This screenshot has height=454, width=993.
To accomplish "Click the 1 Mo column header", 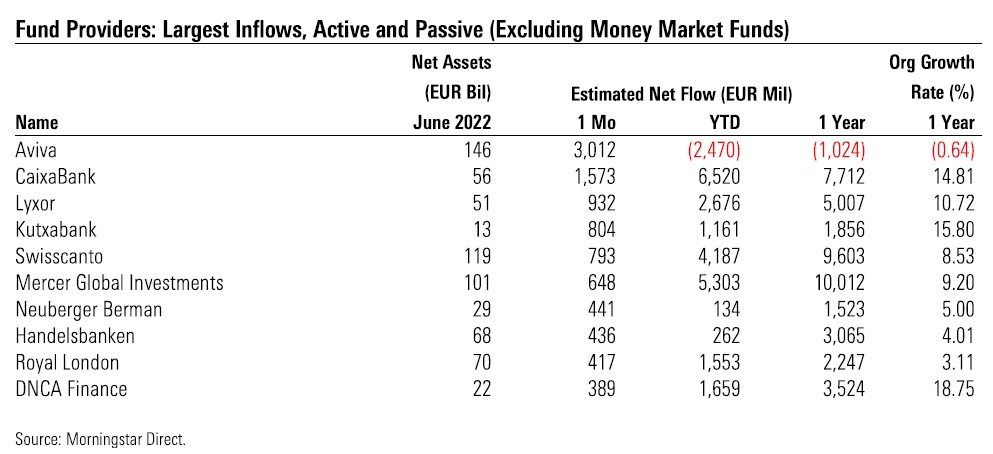I will click(610, 123).
